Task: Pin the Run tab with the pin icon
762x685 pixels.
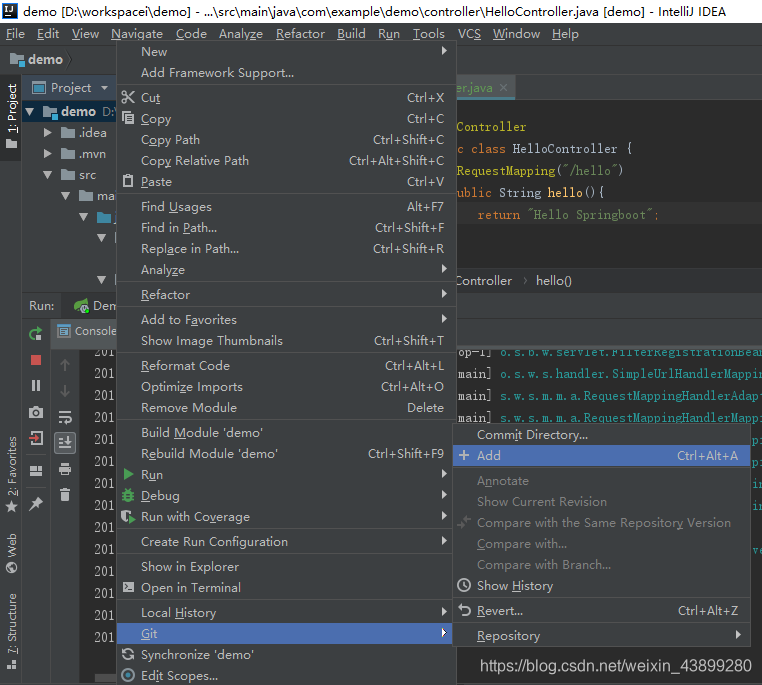Action: 36,504
